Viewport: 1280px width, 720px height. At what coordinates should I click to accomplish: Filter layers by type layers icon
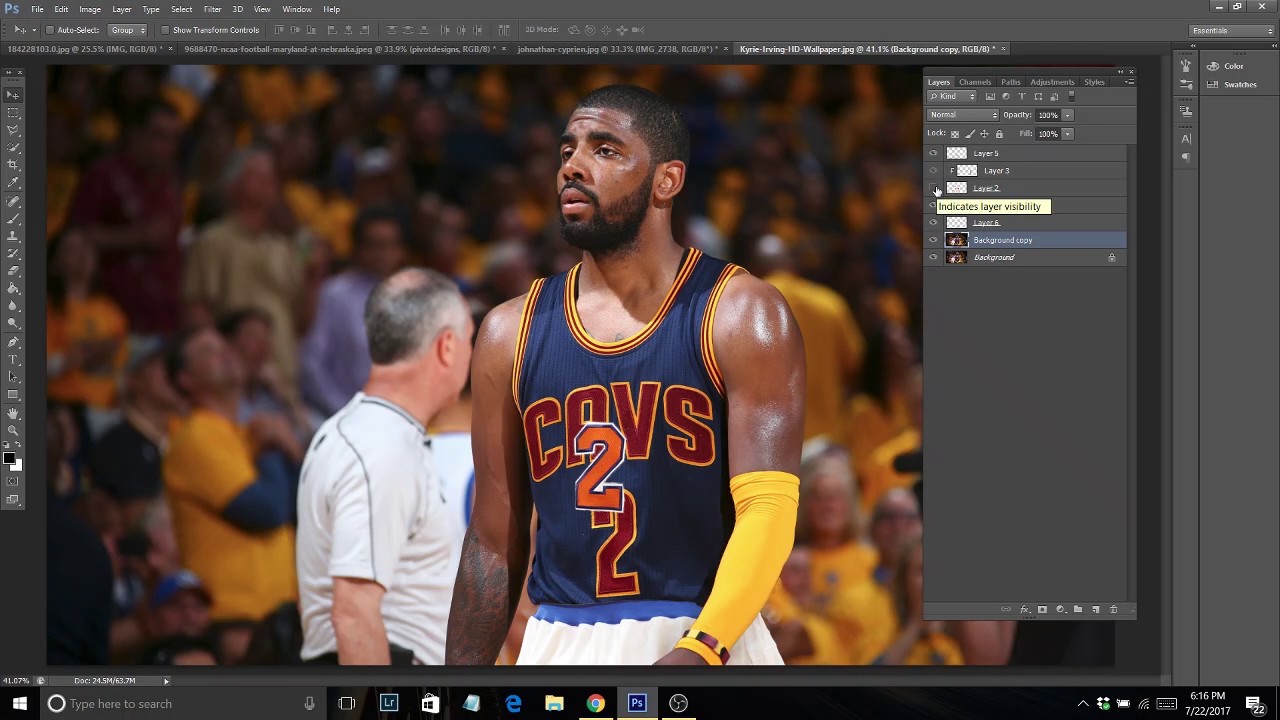pyautogui.click(x=1022, y=97)
